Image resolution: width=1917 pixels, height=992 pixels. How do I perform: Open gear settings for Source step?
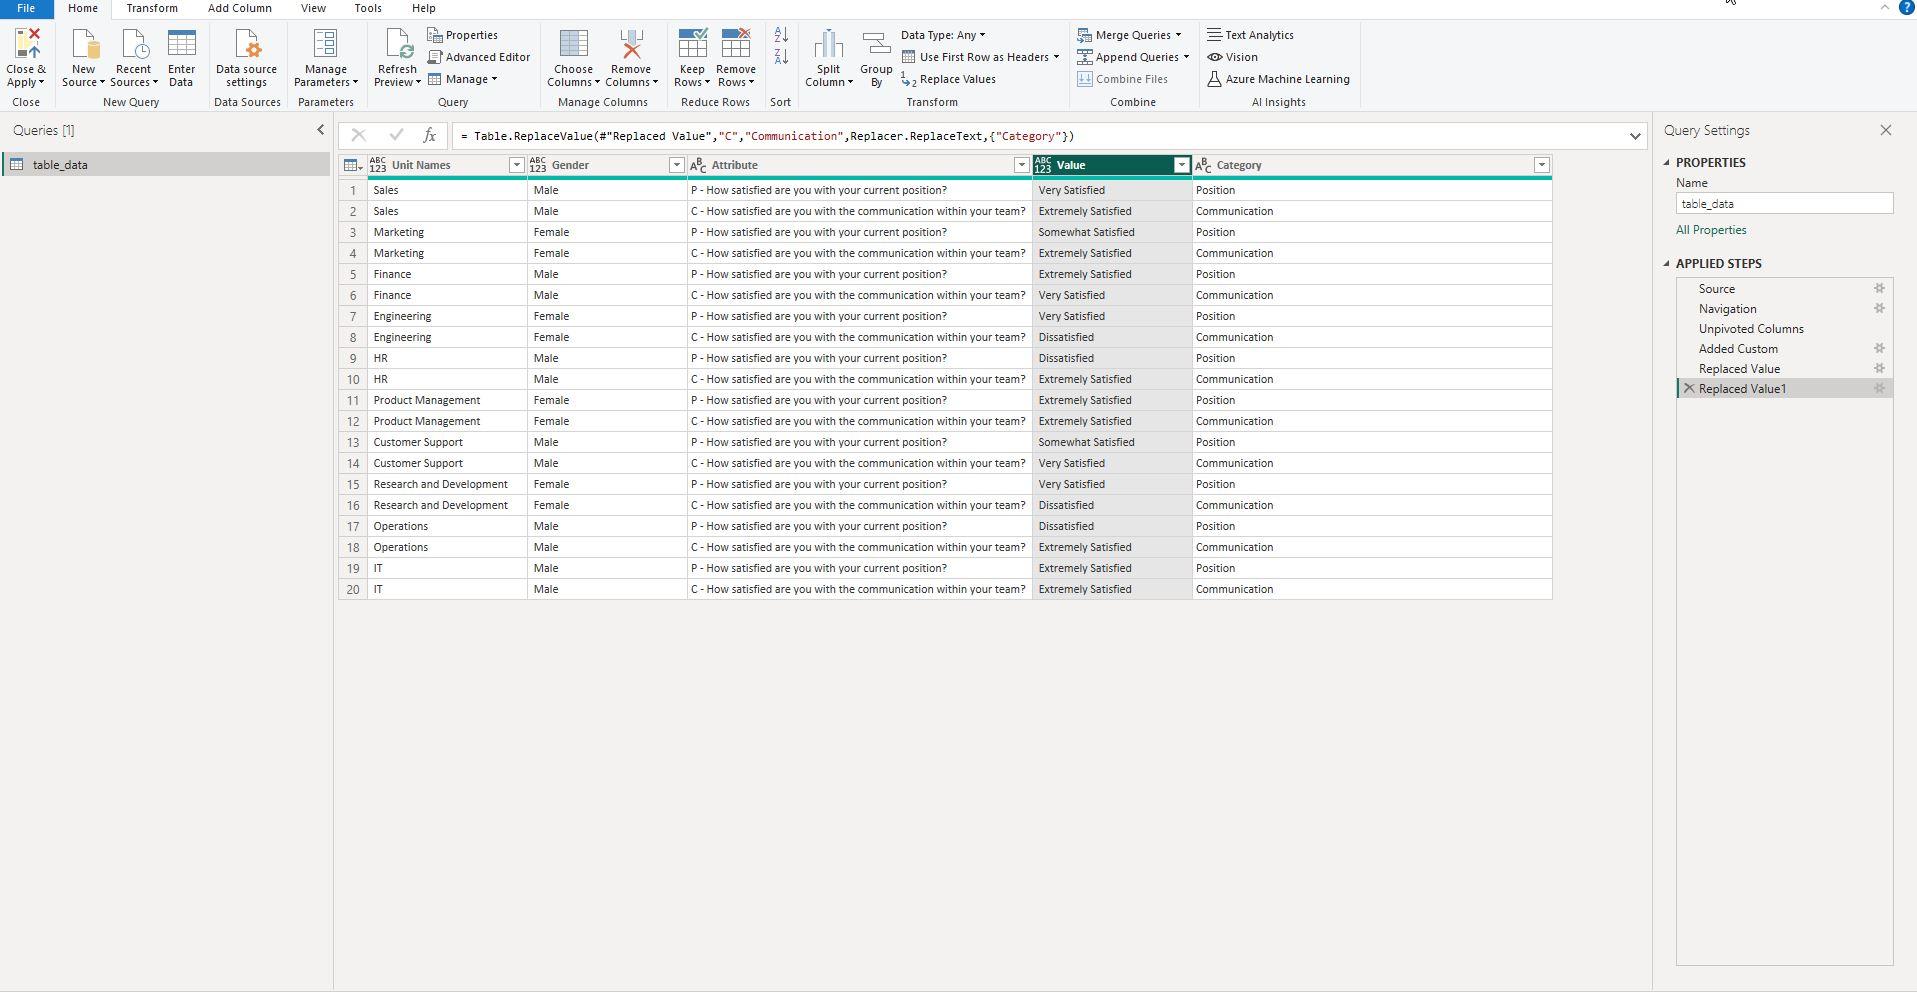[1879, 289]
